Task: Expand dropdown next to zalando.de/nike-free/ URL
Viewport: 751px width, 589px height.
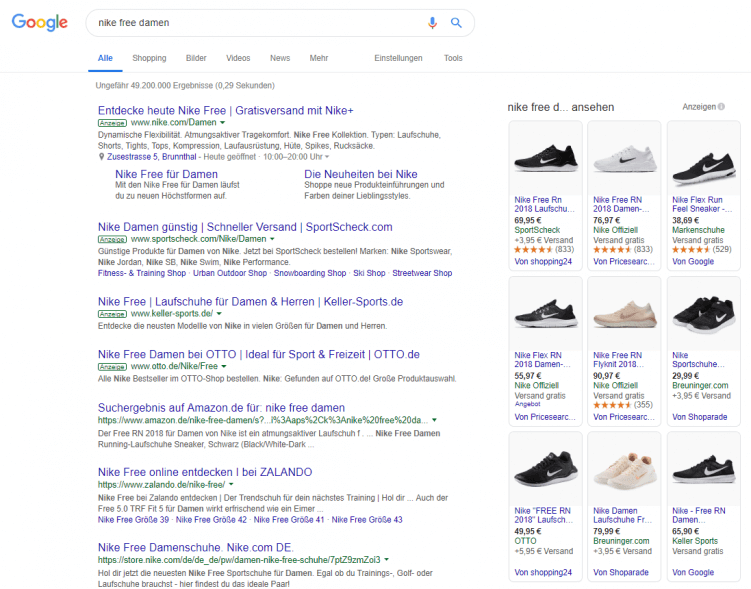Action: tap(231, 485)
